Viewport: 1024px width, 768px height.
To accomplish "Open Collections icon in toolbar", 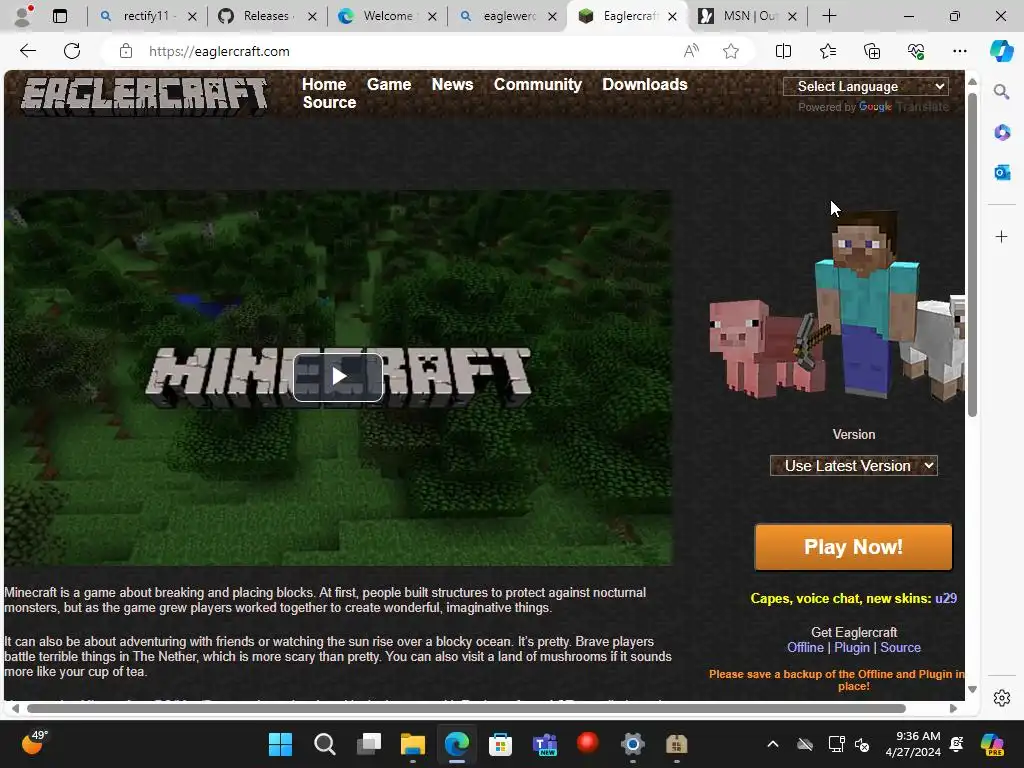I will 872,51.
